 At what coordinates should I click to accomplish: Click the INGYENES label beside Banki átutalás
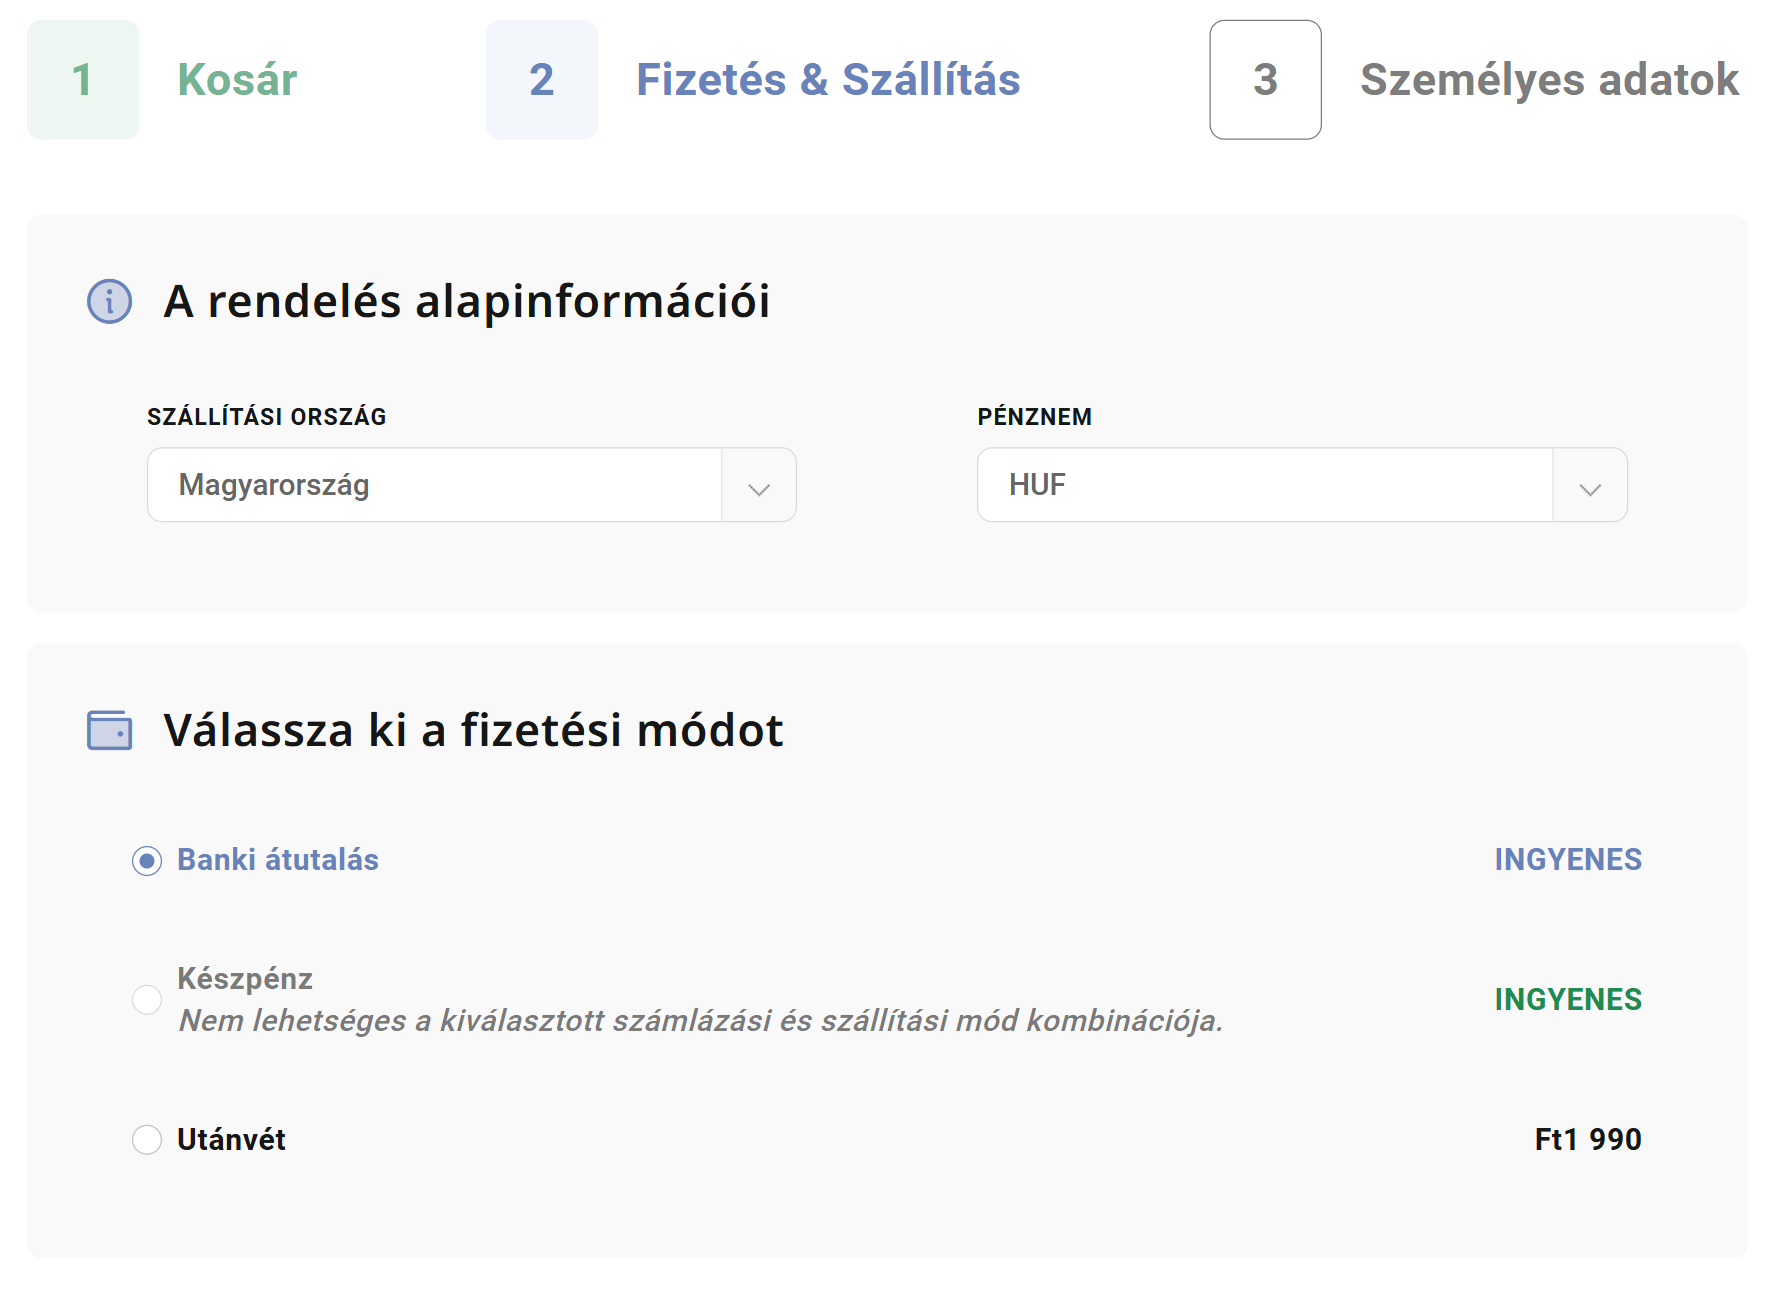tap(1567, 858)
